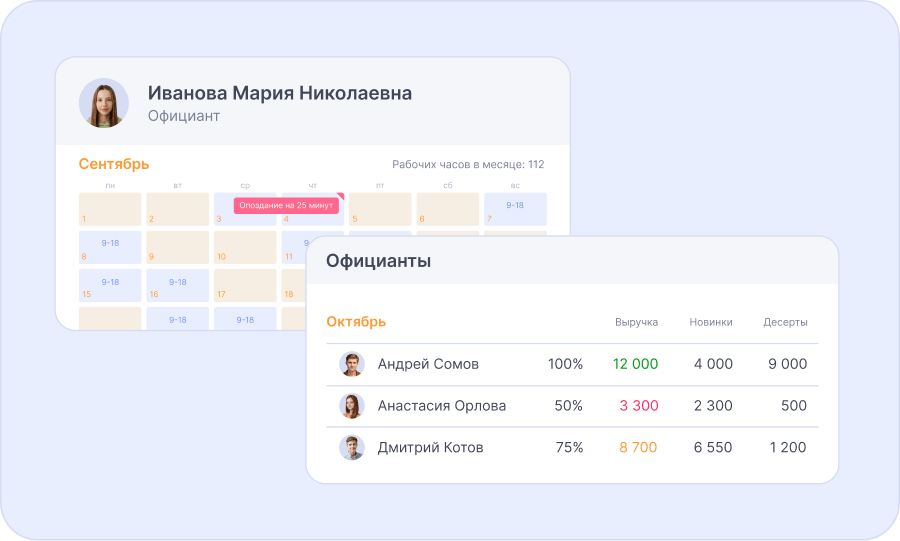
Task: Open Дмитрий Котов's name
Action: (x=430, y=447)
